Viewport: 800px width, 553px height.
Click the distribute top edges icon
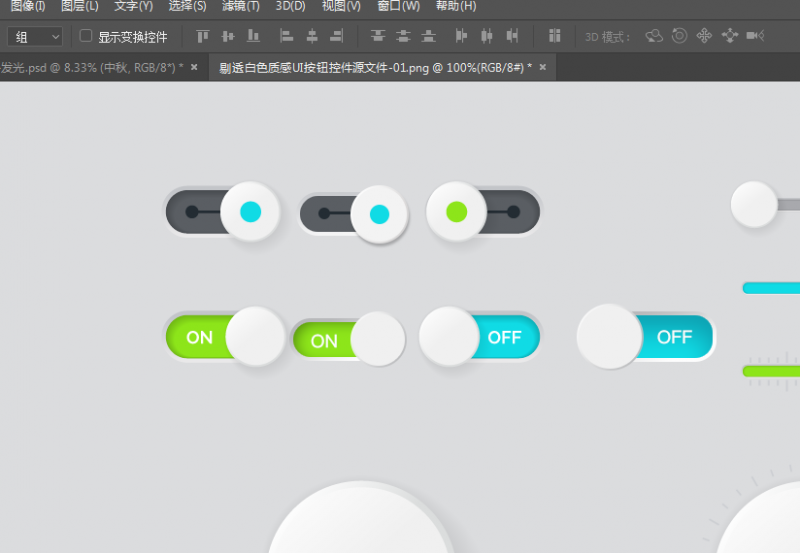pos(378,37)
